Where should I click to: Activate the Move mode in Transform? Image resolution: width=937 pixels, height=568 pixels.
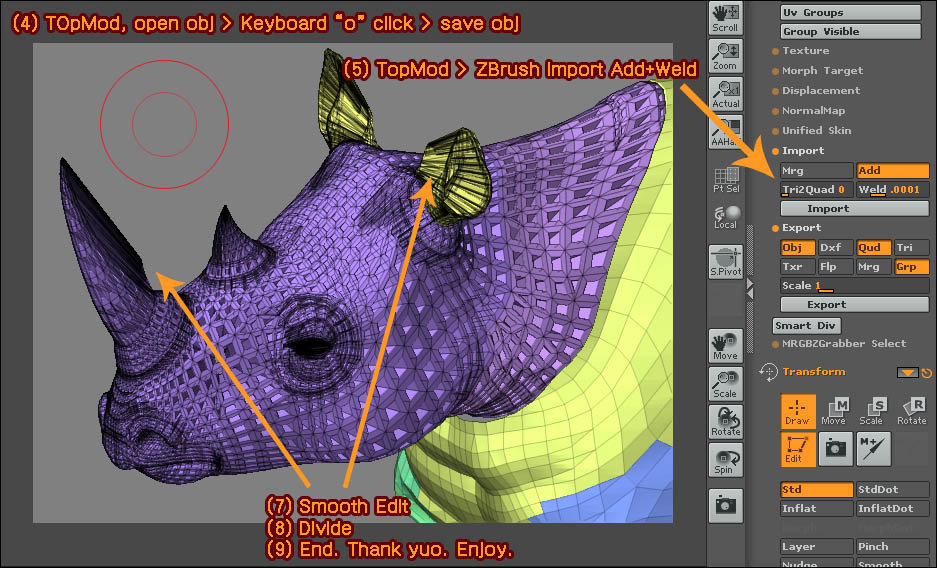835,411
